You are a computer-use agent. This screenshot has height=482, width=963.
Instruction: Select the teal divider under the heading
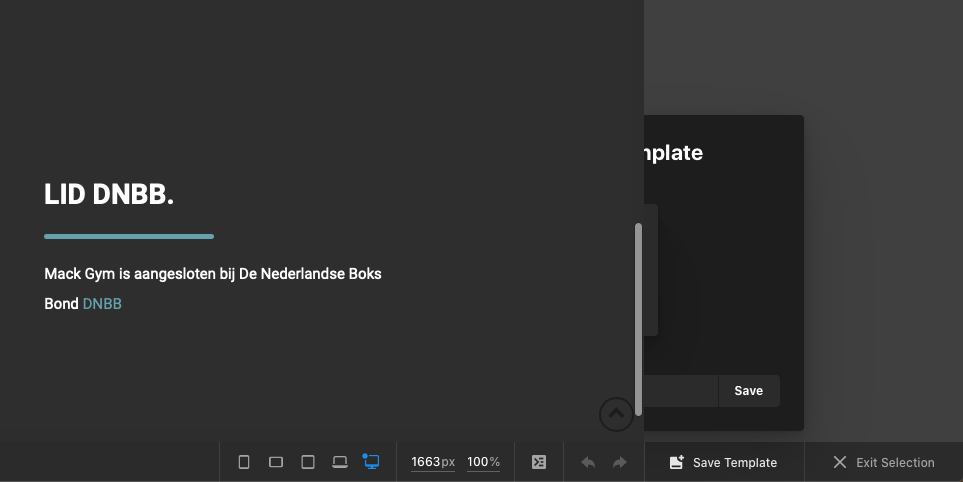(129, 237)
